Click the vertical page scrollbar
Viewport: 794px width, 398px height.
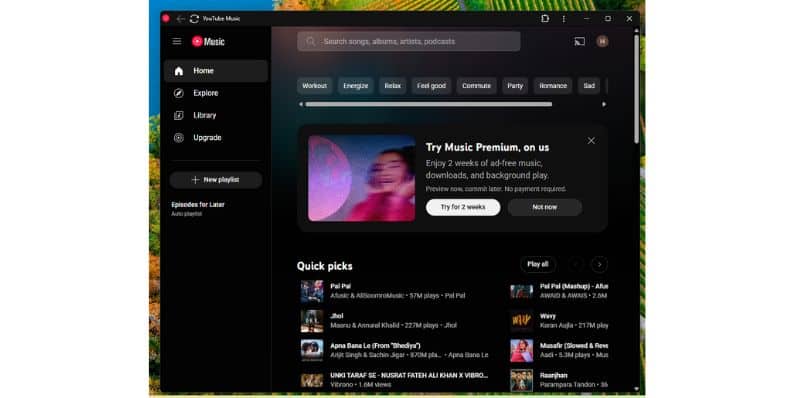[637, 89]
